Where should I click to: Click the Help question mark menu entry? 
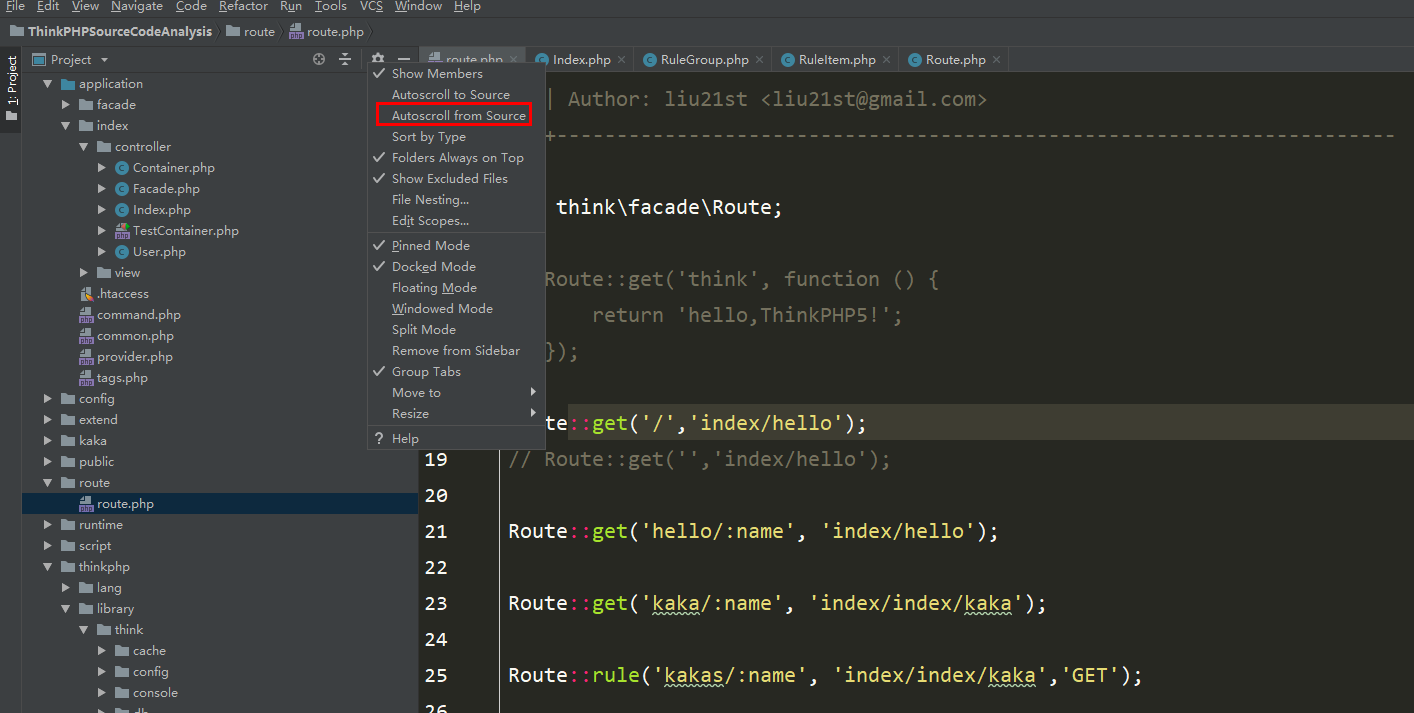[405, 439]
